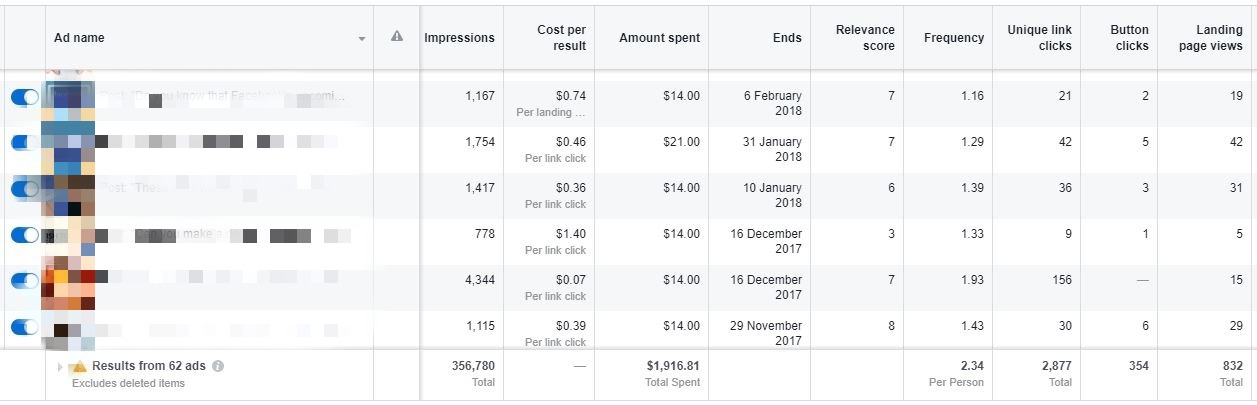Click warning icon in Results from 62 ads row
Screen dimensions: 1257x405
[79, 367]
